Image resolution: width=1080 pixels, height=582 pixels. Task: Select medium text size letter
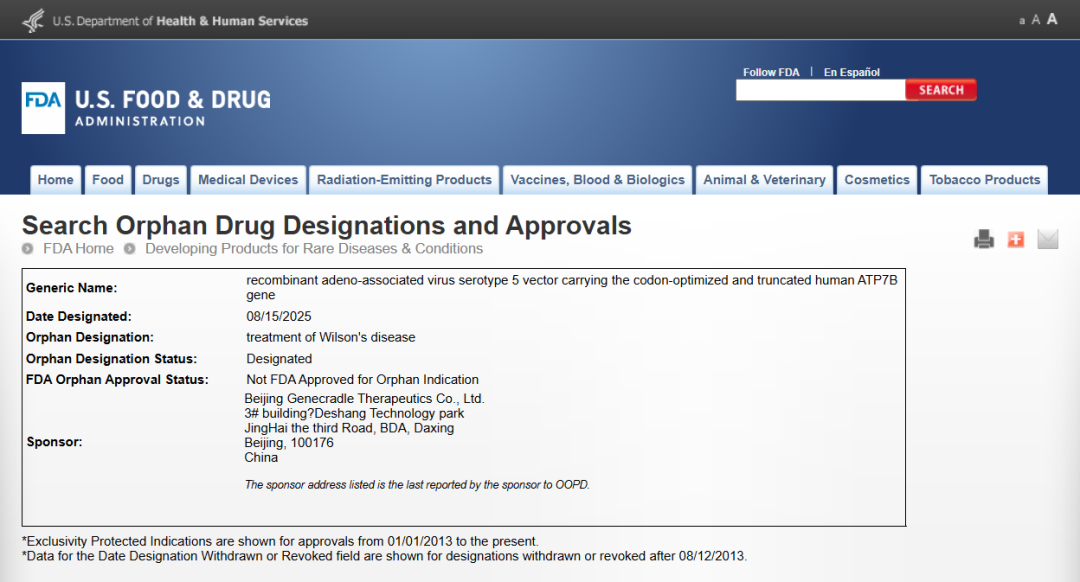coord(1035,20)
